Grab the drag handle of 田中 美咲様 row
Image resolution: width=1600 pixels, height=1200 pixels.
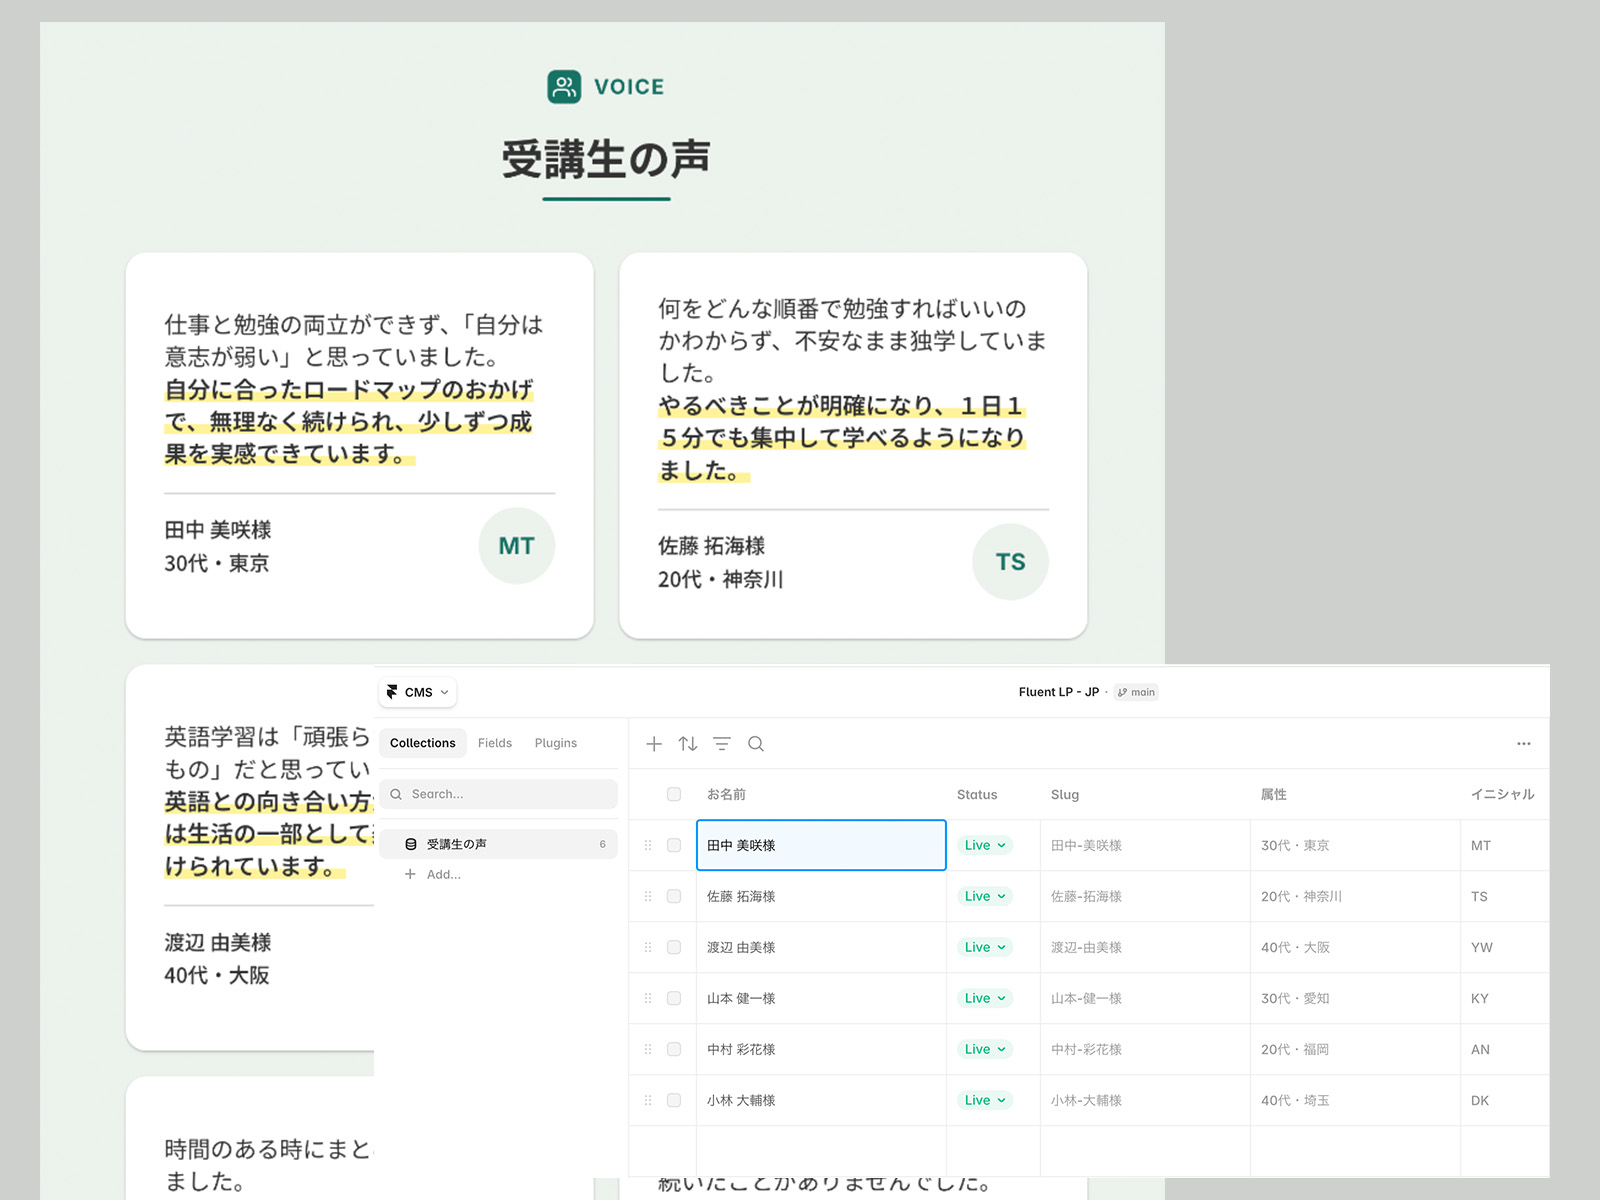coord(648,845)
